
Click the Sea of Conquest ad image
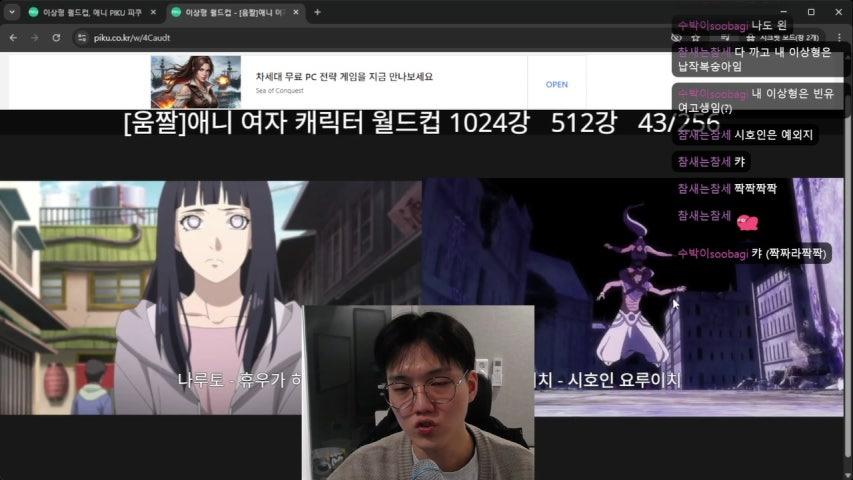196,81
